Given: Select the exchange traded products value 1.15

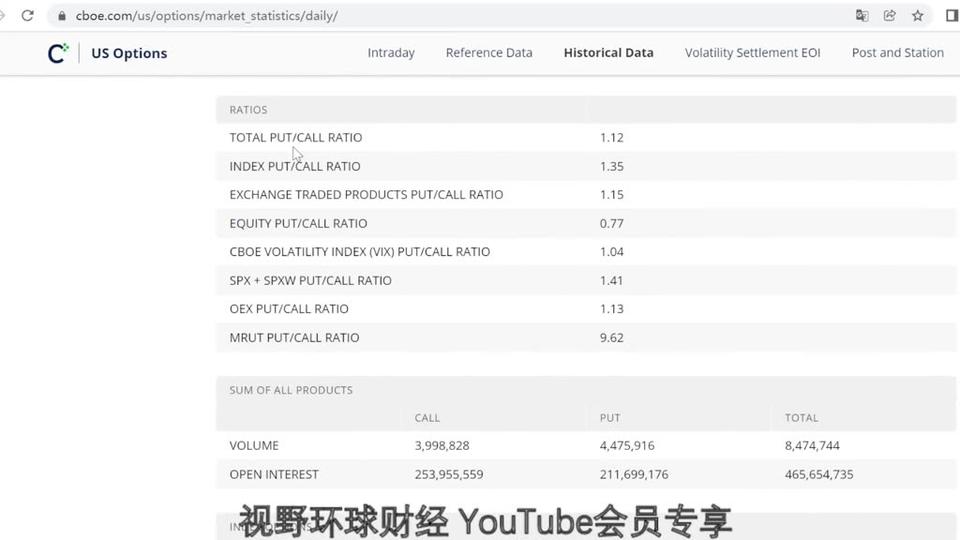Looking at the screenshot, I should 612,195.
